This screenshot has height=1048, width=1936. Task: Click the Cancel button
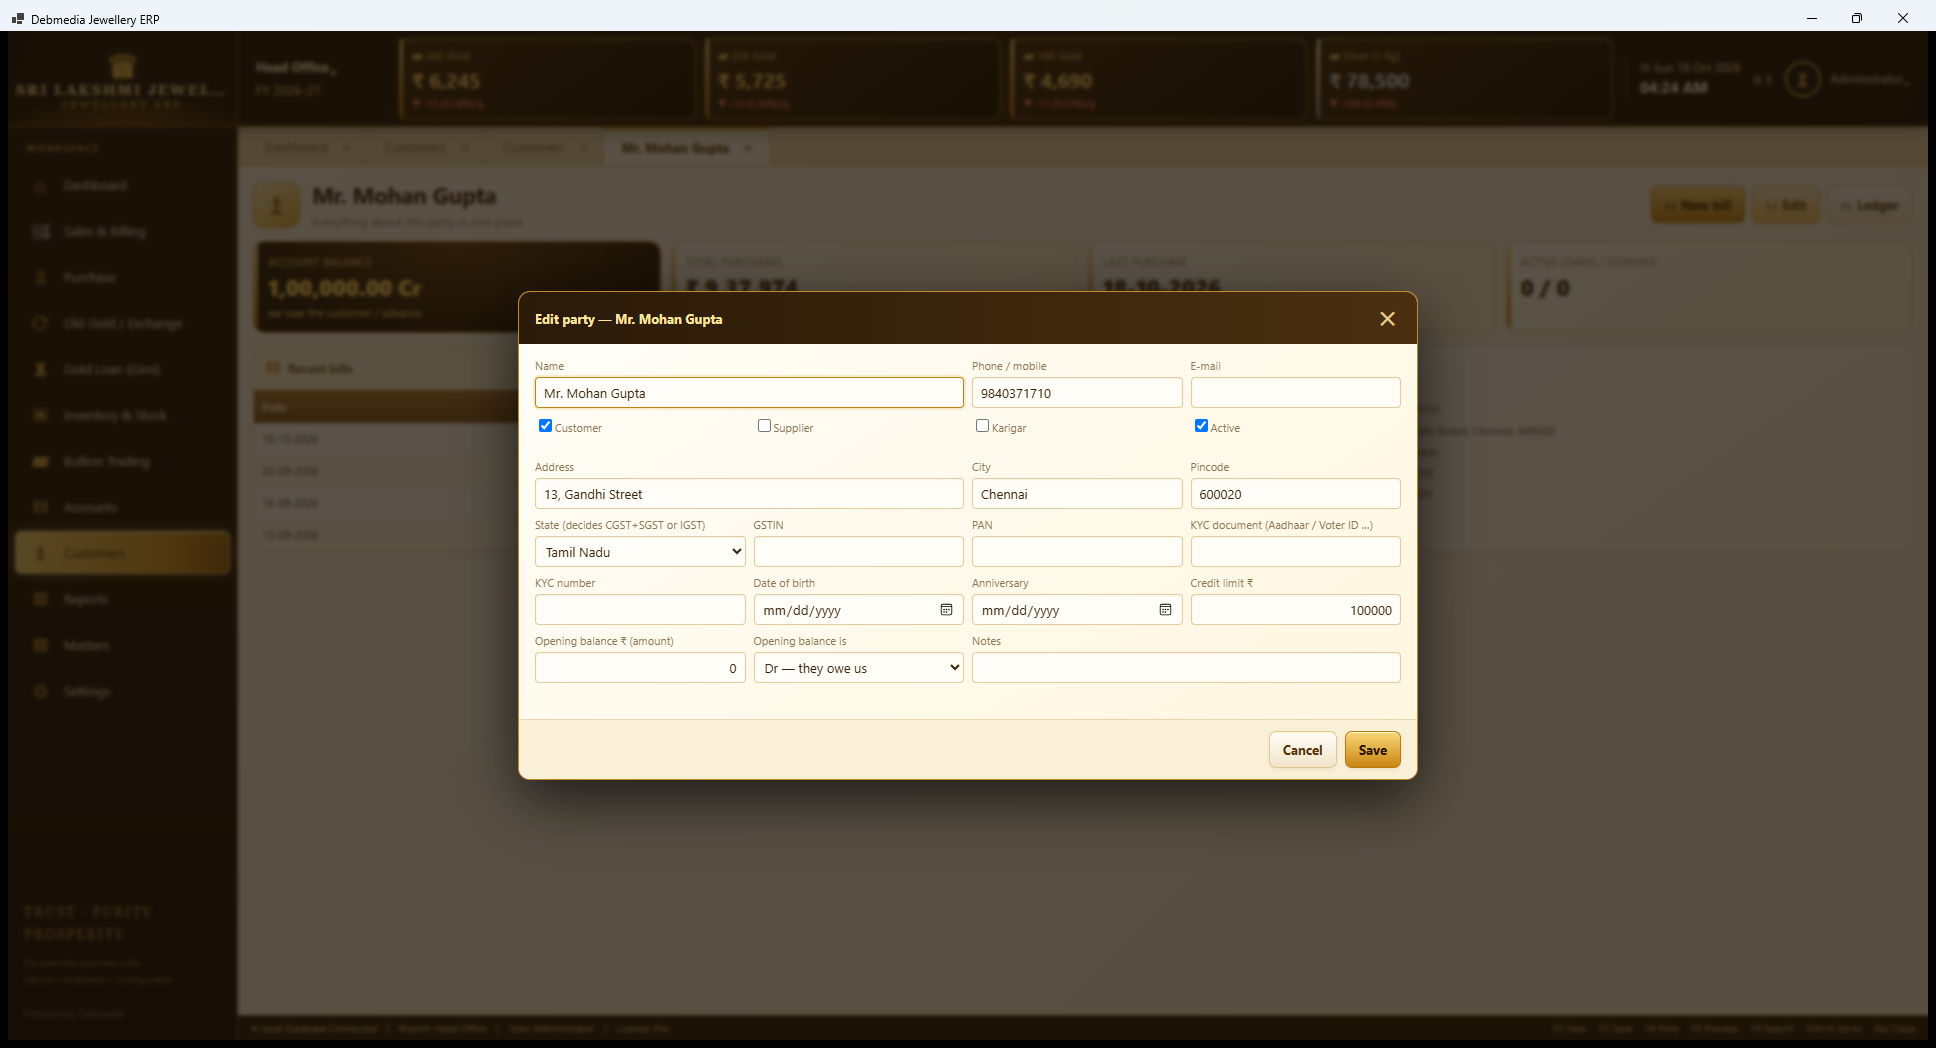pos(1302,750)
